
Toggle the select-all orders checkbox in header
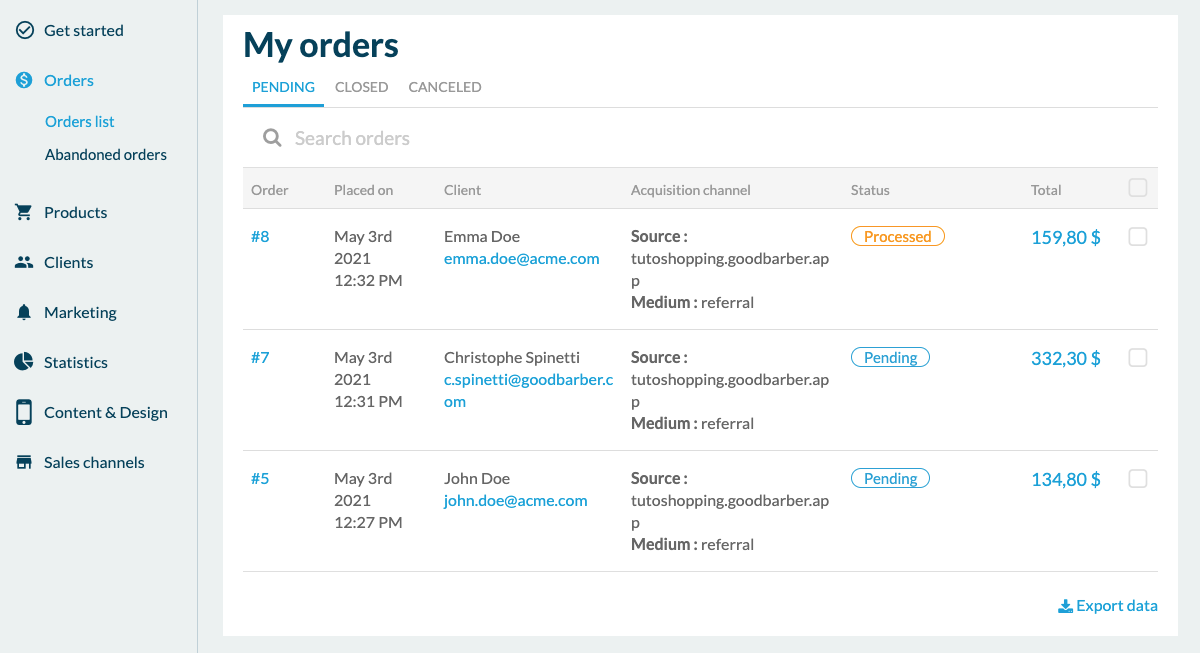[1137, 188]
